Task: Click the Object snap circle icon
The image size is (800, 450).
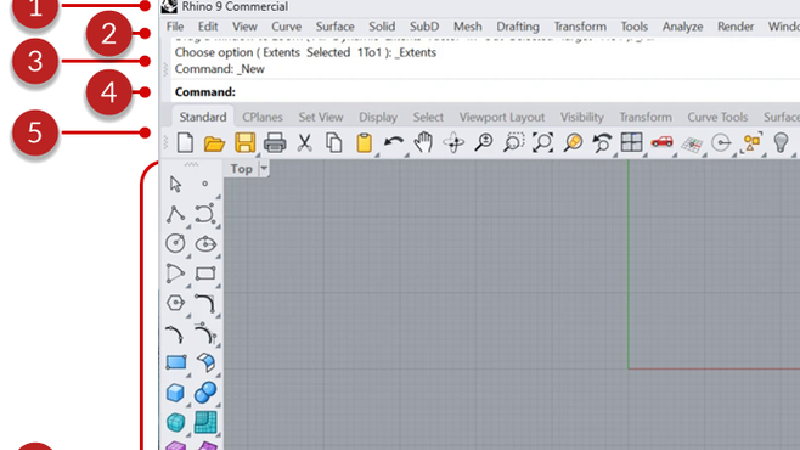Action: tap(721, 143)
